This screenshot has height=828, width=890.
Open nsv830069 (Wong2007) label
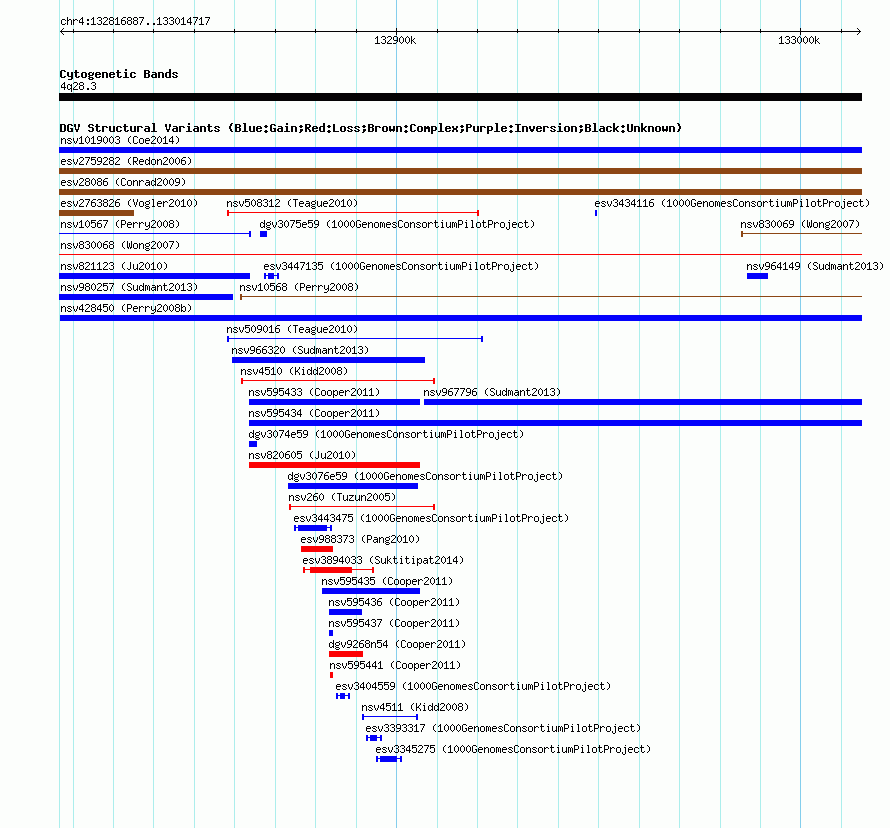(800, 224)
